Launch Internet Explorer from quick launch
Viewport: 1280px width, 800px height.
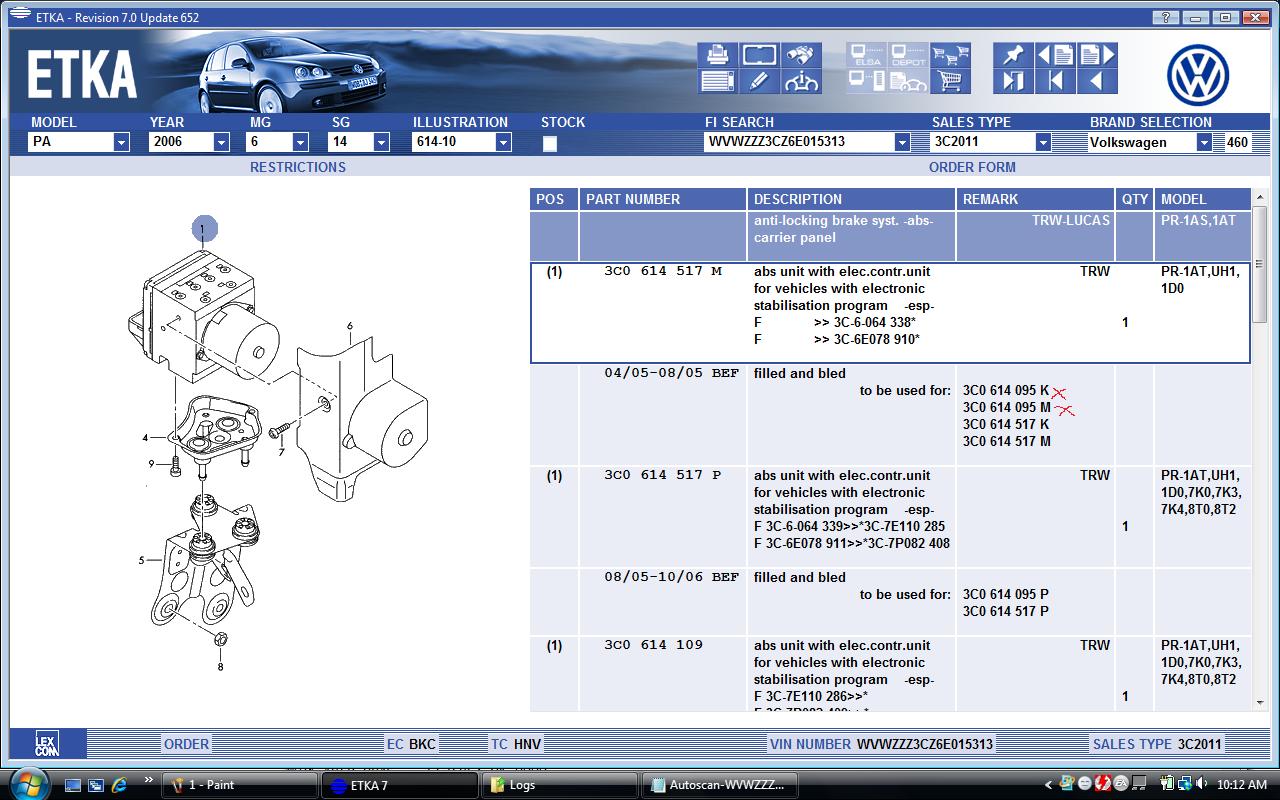click(119, 785)
